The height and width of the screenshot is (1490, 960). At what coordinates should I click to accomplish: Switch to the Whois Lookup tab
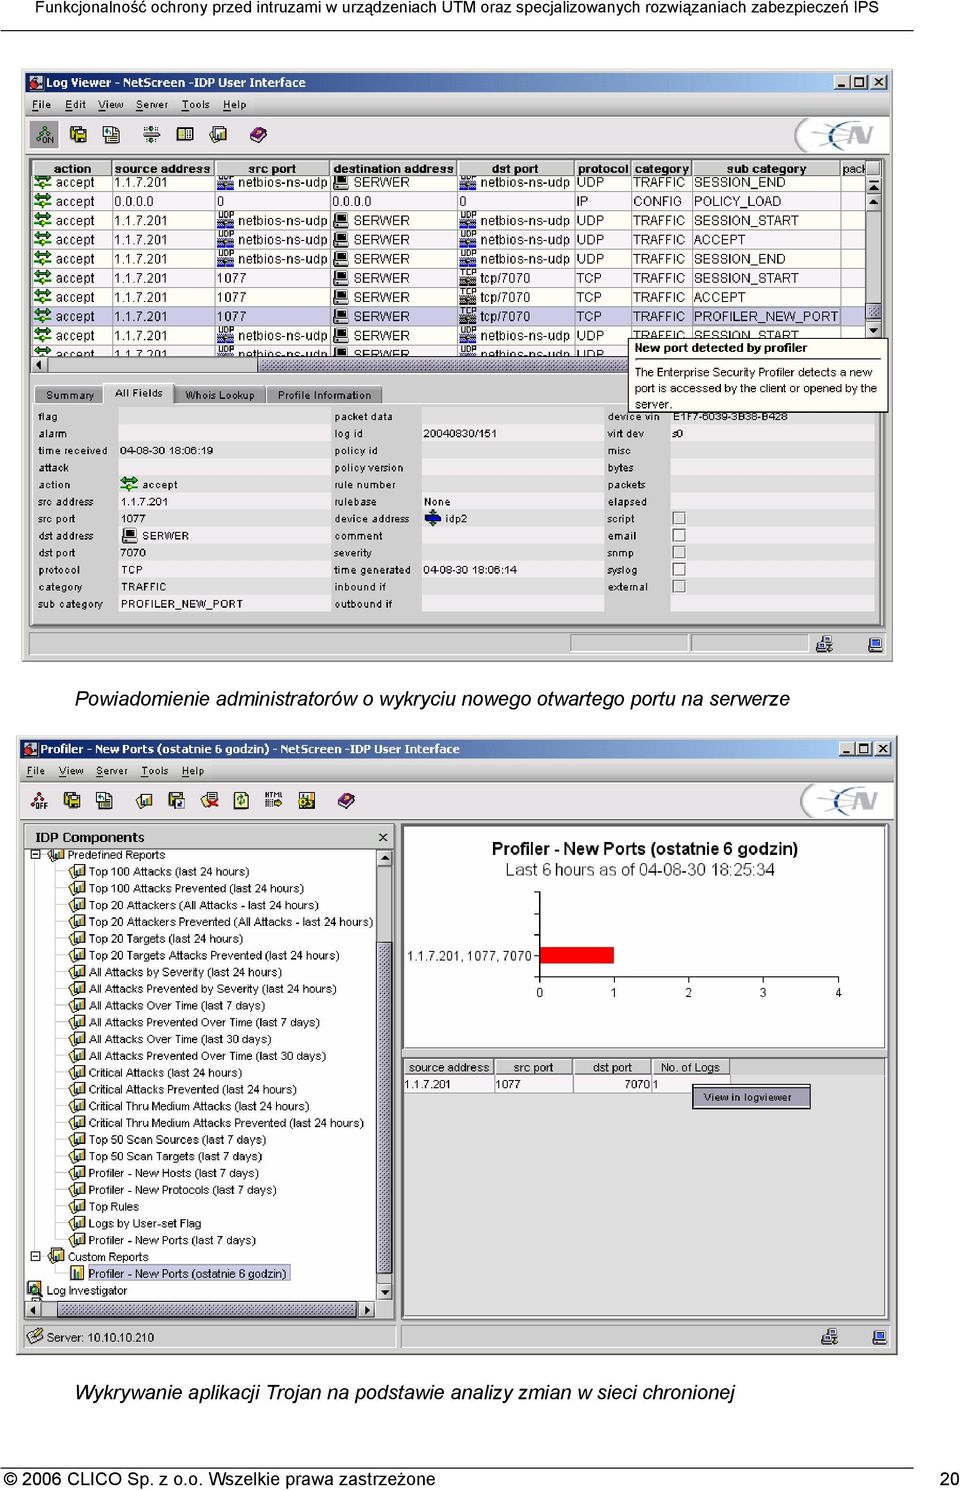[x=219, y=395]
